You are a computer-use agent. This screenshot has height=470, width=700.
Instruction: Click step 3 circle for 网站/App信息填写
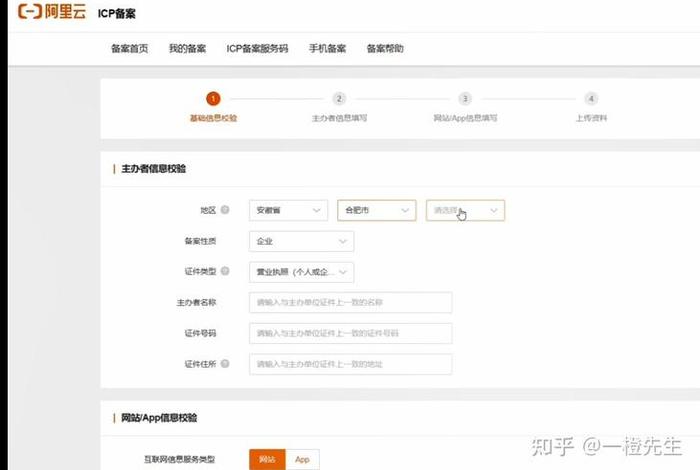click(465, 98)
